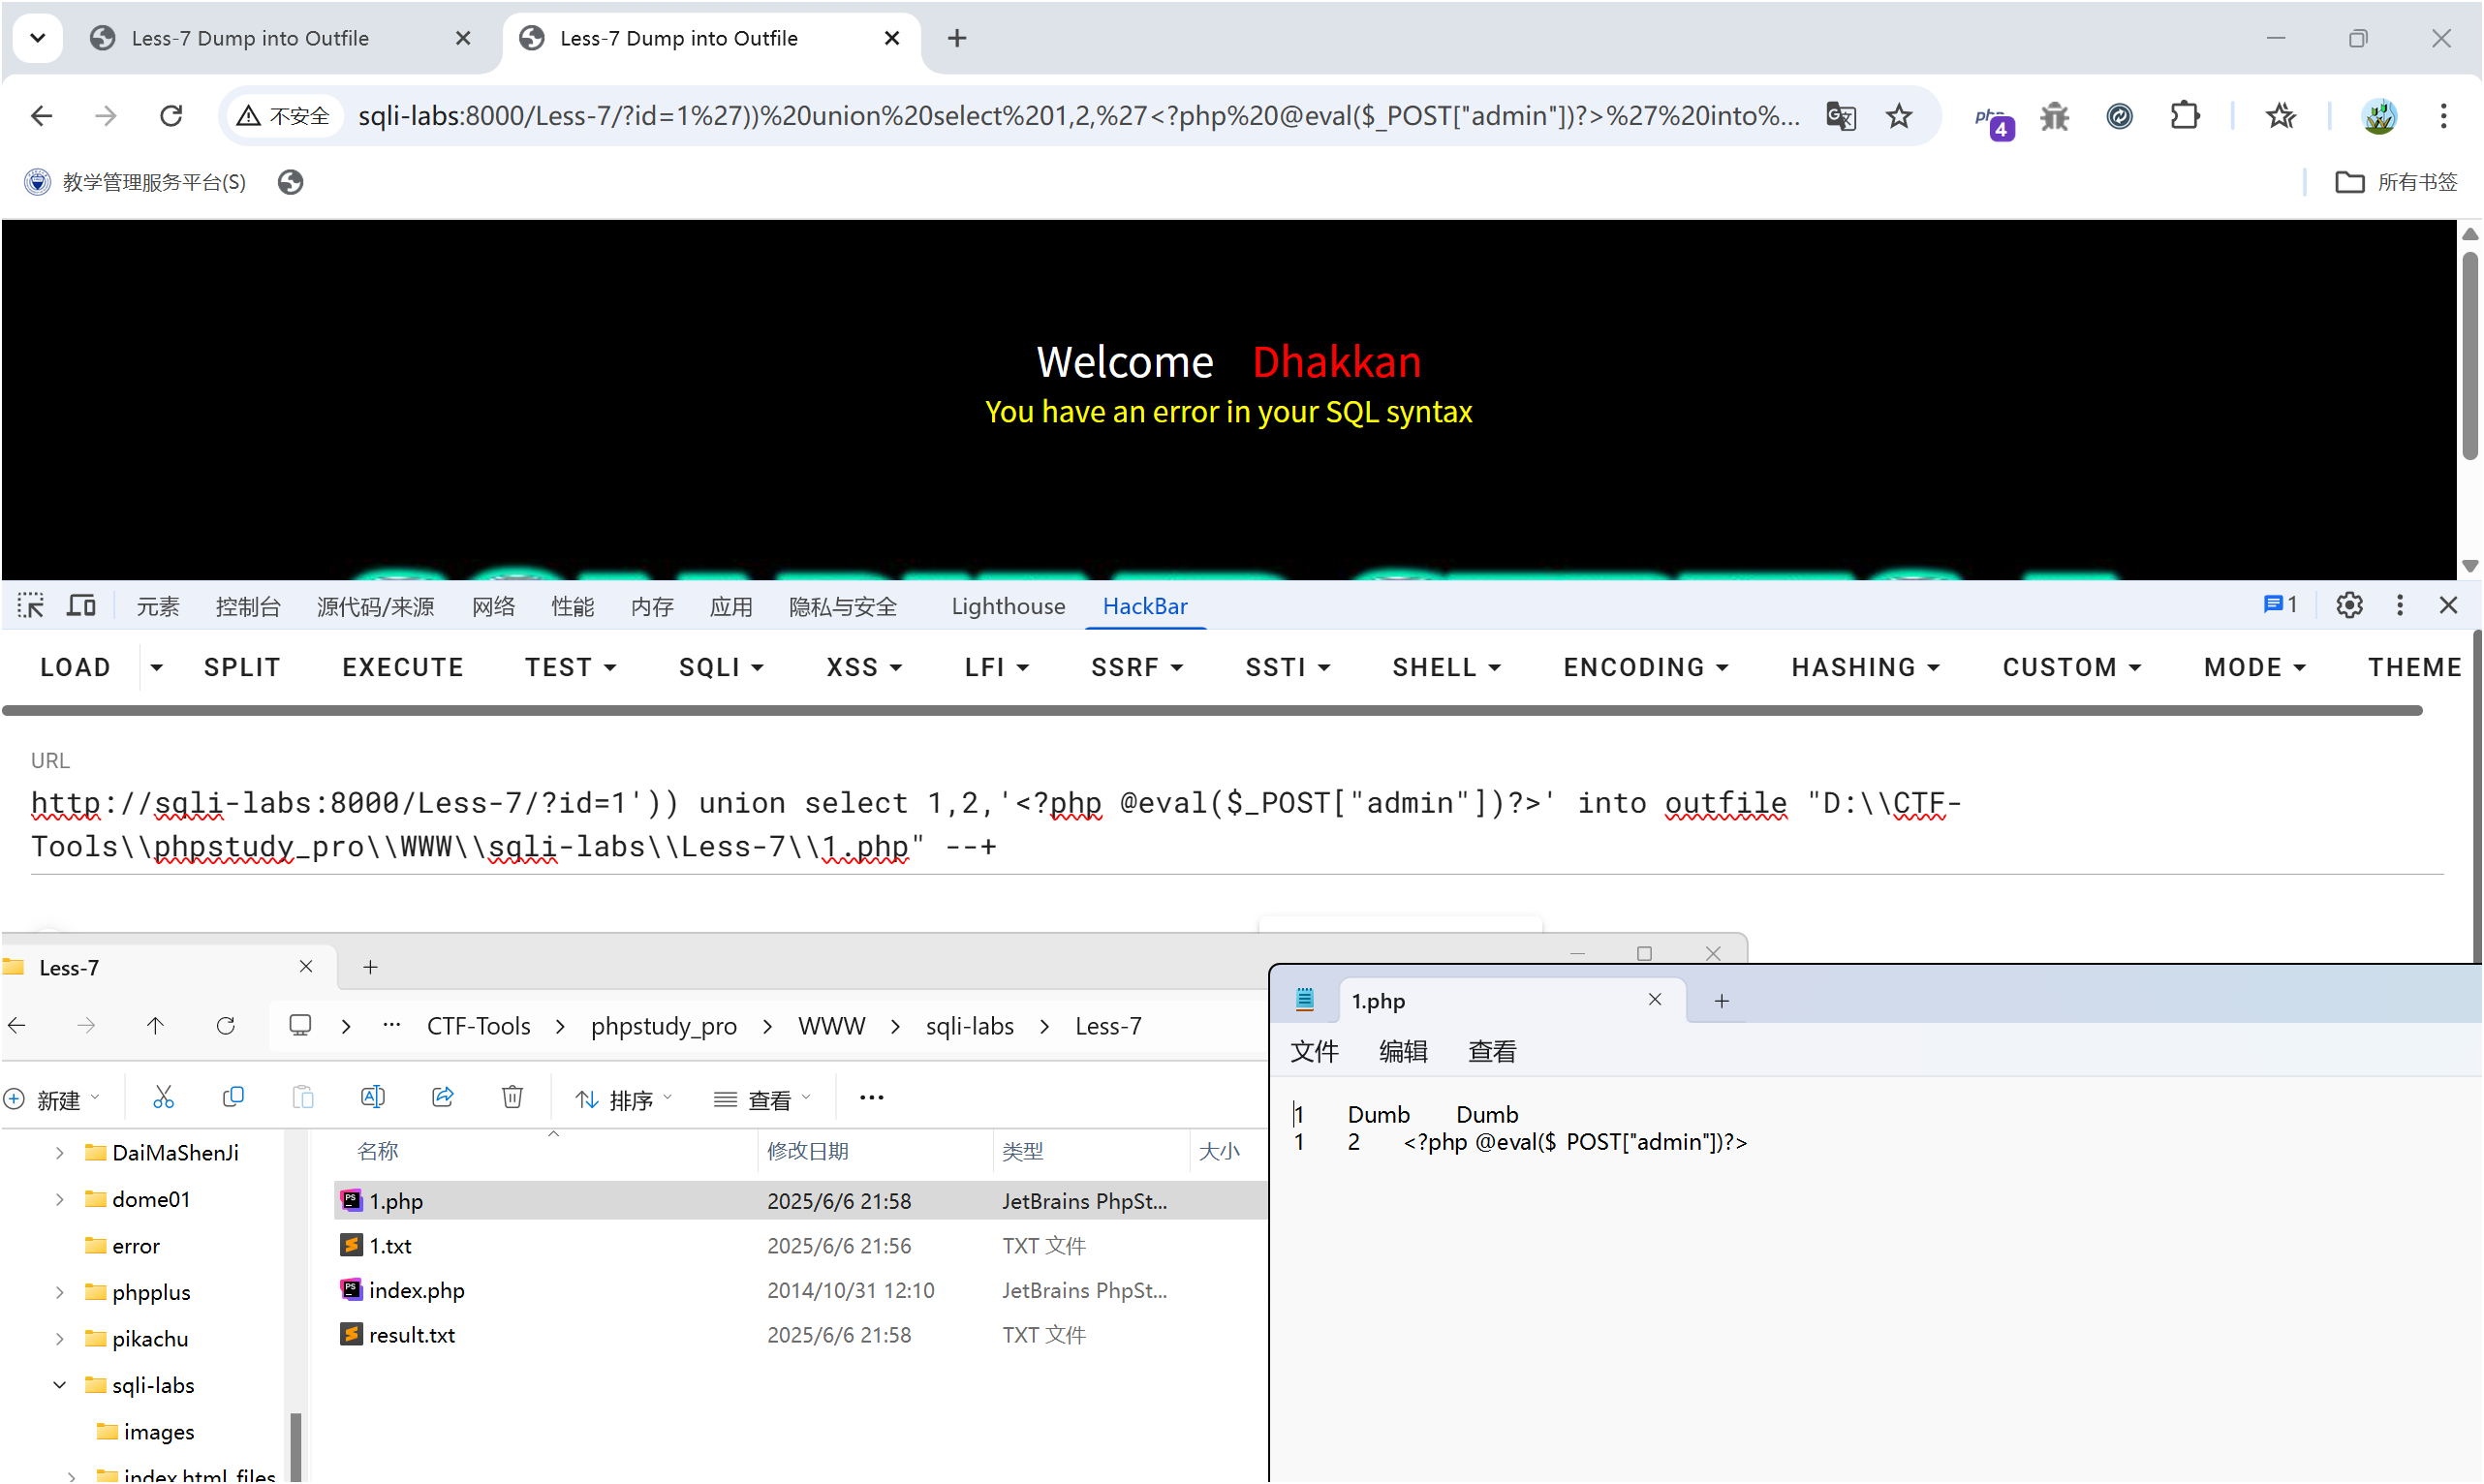The height and width of the screenshot is (1484, 2484).
Task: Switch to the Lighthouse DevTools tab
Action: coord(1008,606)
